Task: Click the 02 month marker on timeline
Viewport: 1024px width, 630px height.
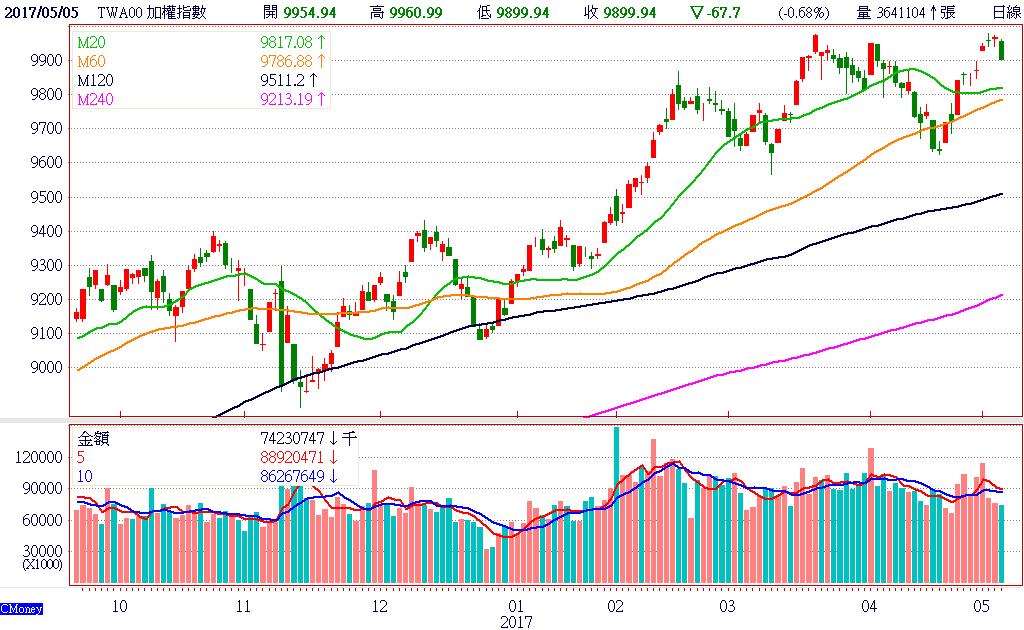Action: (x=615, y=606)
